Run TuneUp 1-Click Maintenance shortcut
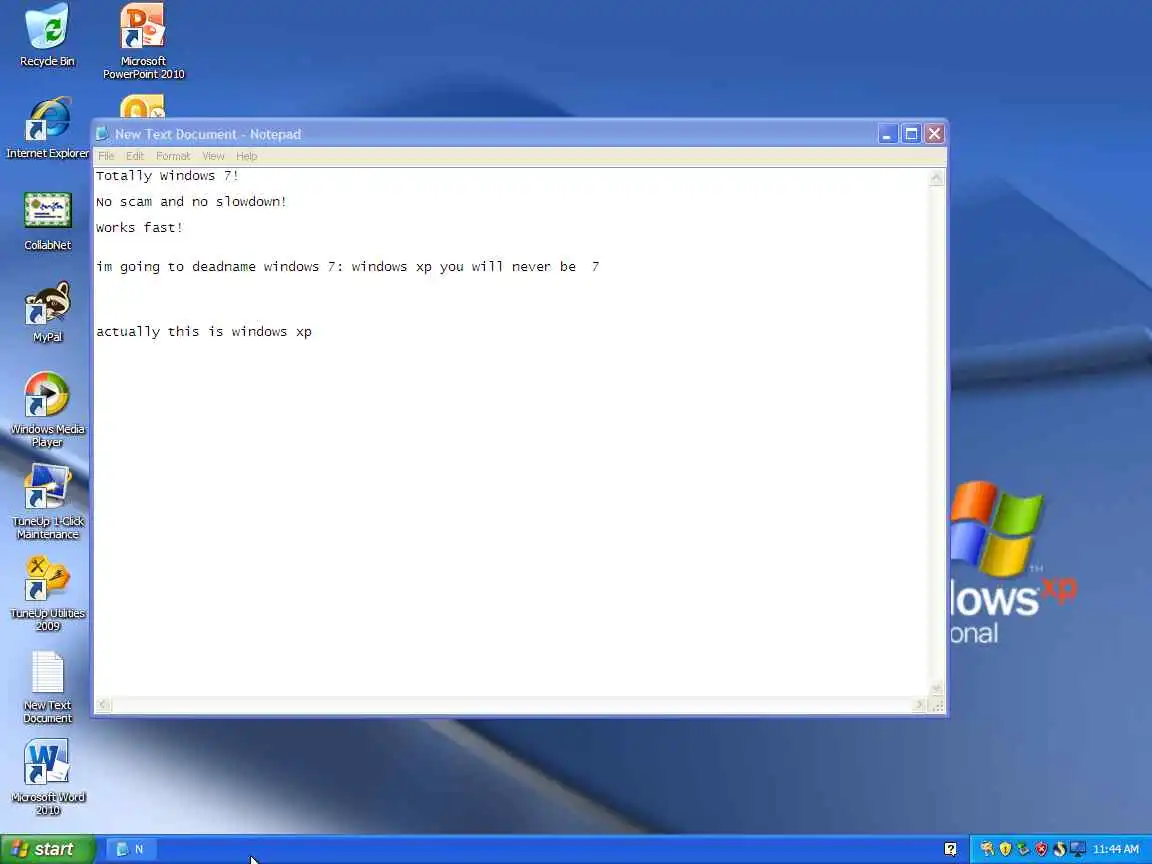The image size is (1152, 864). click(x=48, y=501)
